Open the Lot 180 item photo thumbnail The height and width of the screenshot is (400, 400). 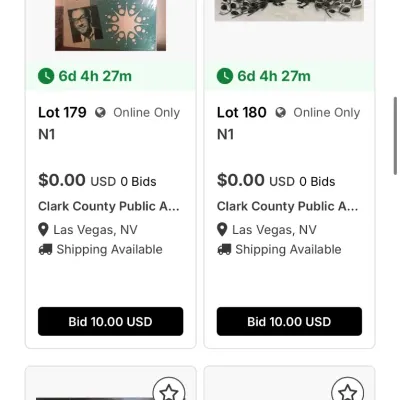pos(289,10)
